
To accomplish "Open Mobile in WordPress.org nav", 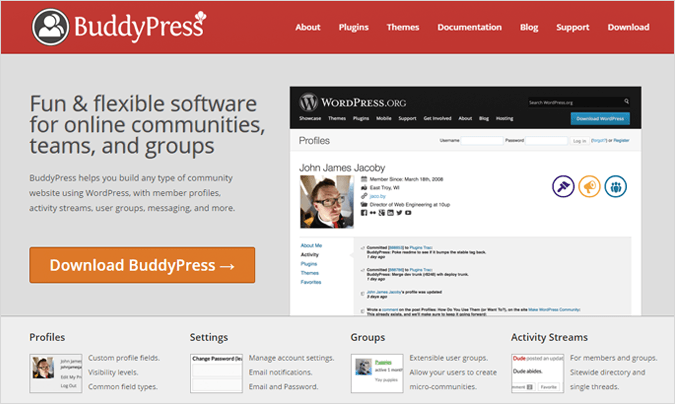I will pos(384,118).
